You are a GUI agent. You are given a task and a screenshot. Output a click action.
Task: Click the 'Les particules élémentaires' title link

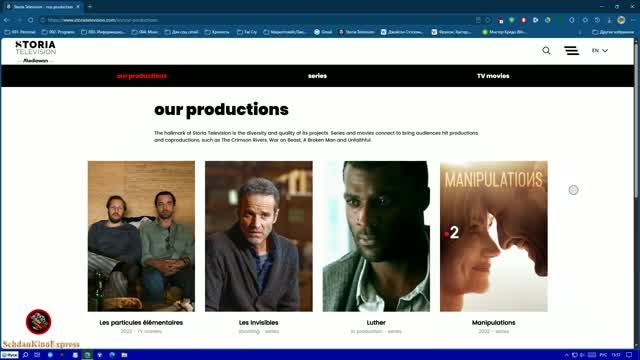[x=141, y=322]
